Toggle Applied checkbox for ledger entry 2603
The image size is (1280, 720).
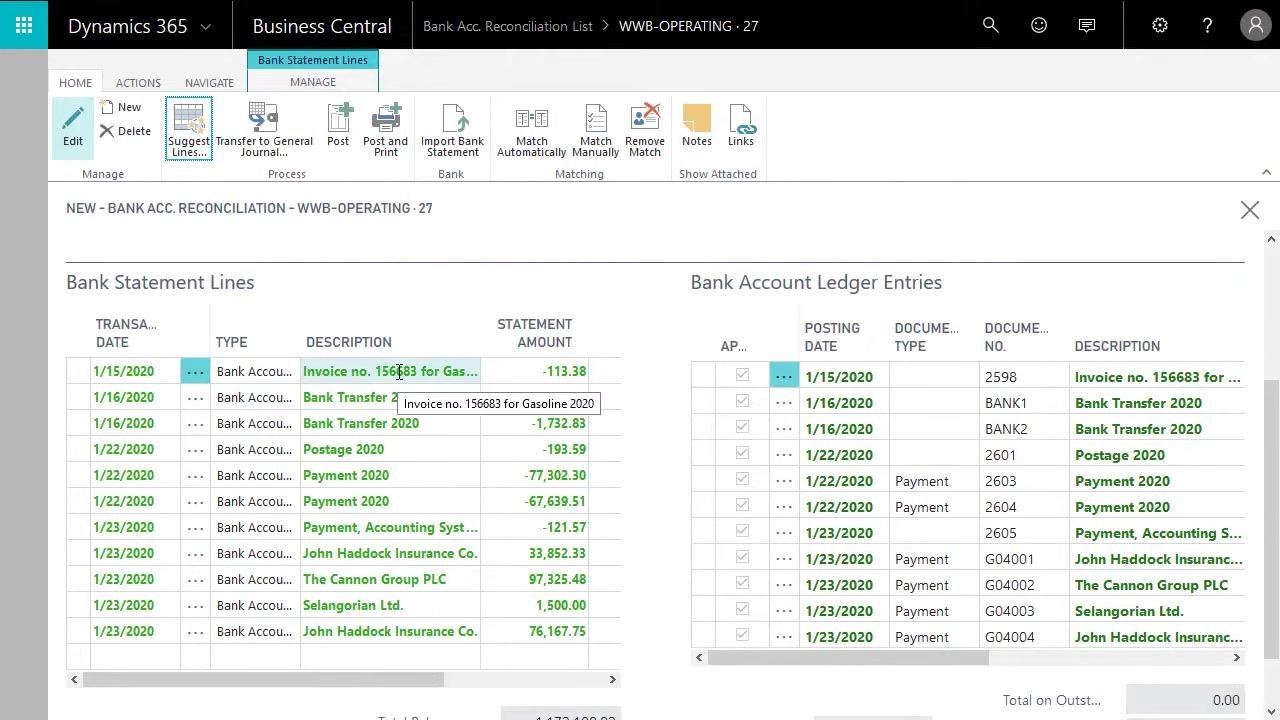tap(742, 479)
